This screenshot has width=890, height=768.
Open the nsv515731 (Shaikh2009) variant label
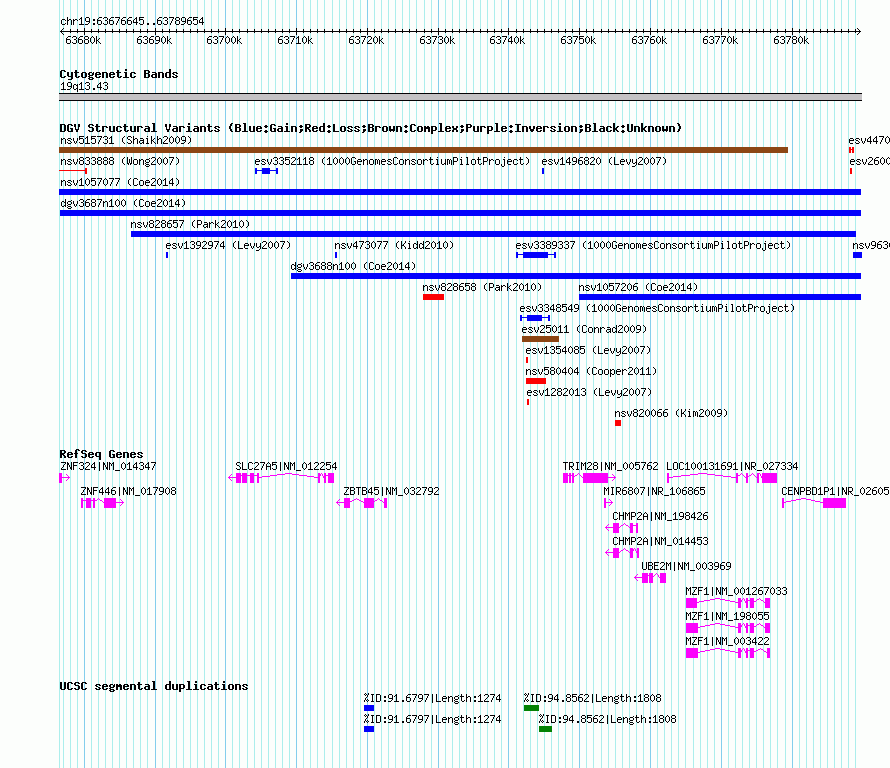pos(126,140)
